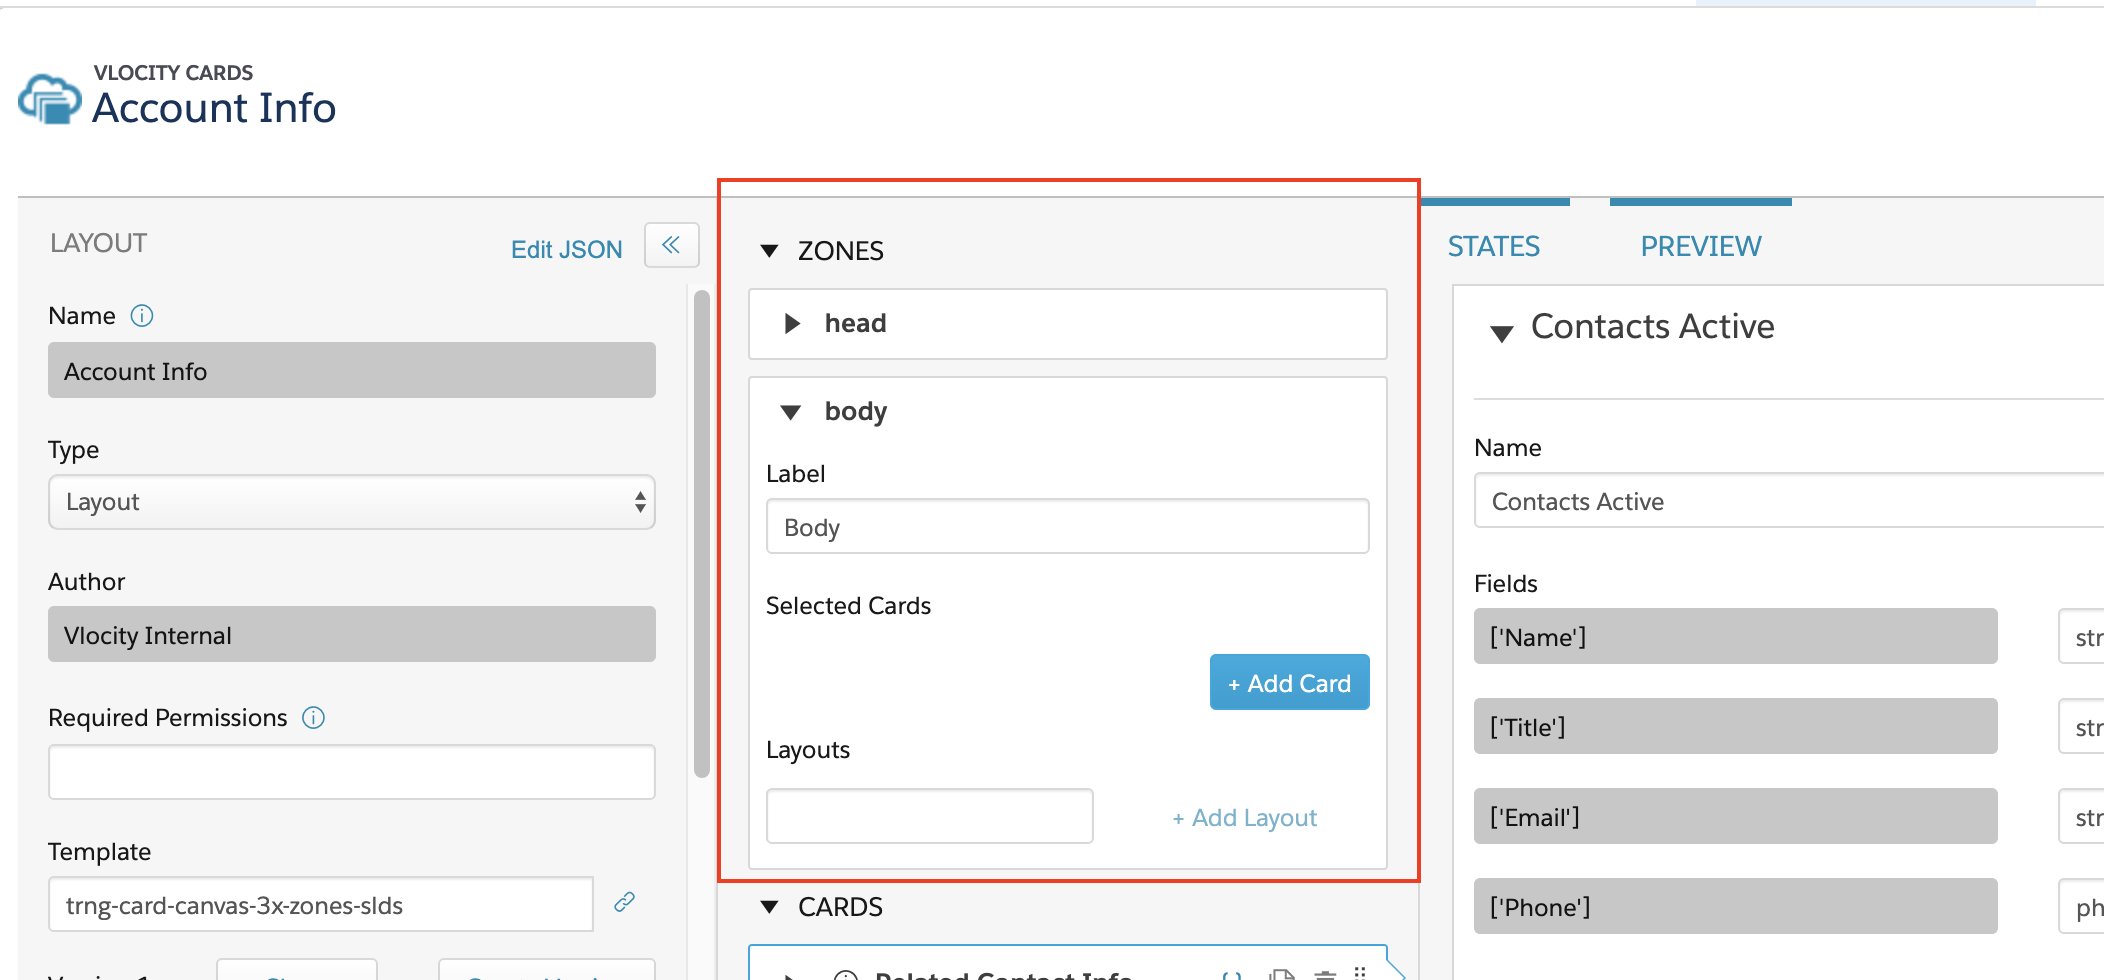
Task: Select the ['Phone'] field entry
Action: [1736, 906]
